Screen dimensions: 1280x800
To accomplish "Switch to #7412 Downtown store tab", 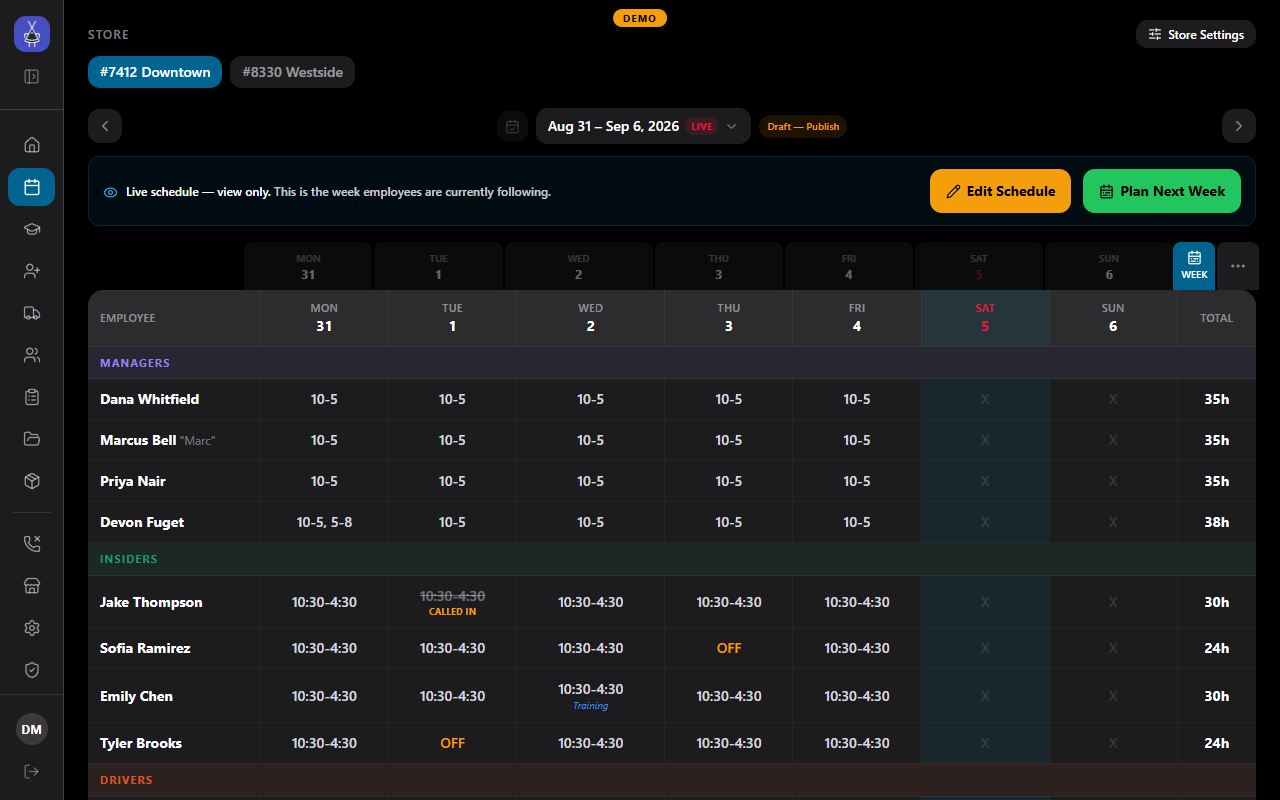I will click(155, 72).
